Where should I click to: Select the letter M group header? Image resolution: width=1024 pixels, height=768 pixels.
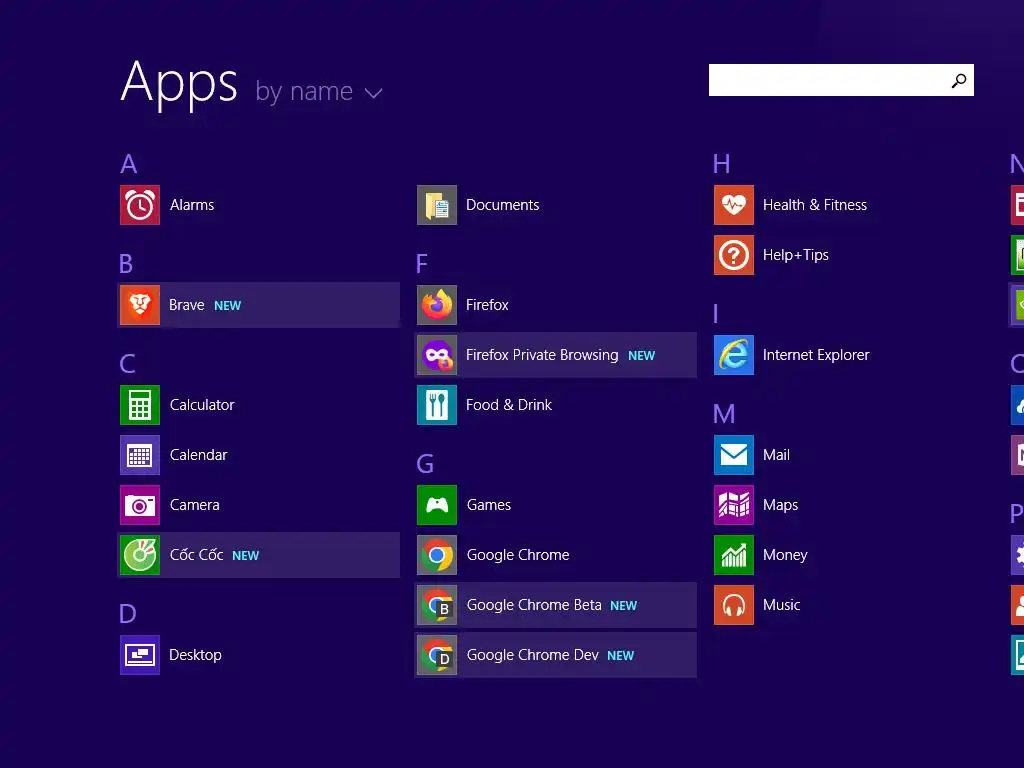tap(724, 414)
